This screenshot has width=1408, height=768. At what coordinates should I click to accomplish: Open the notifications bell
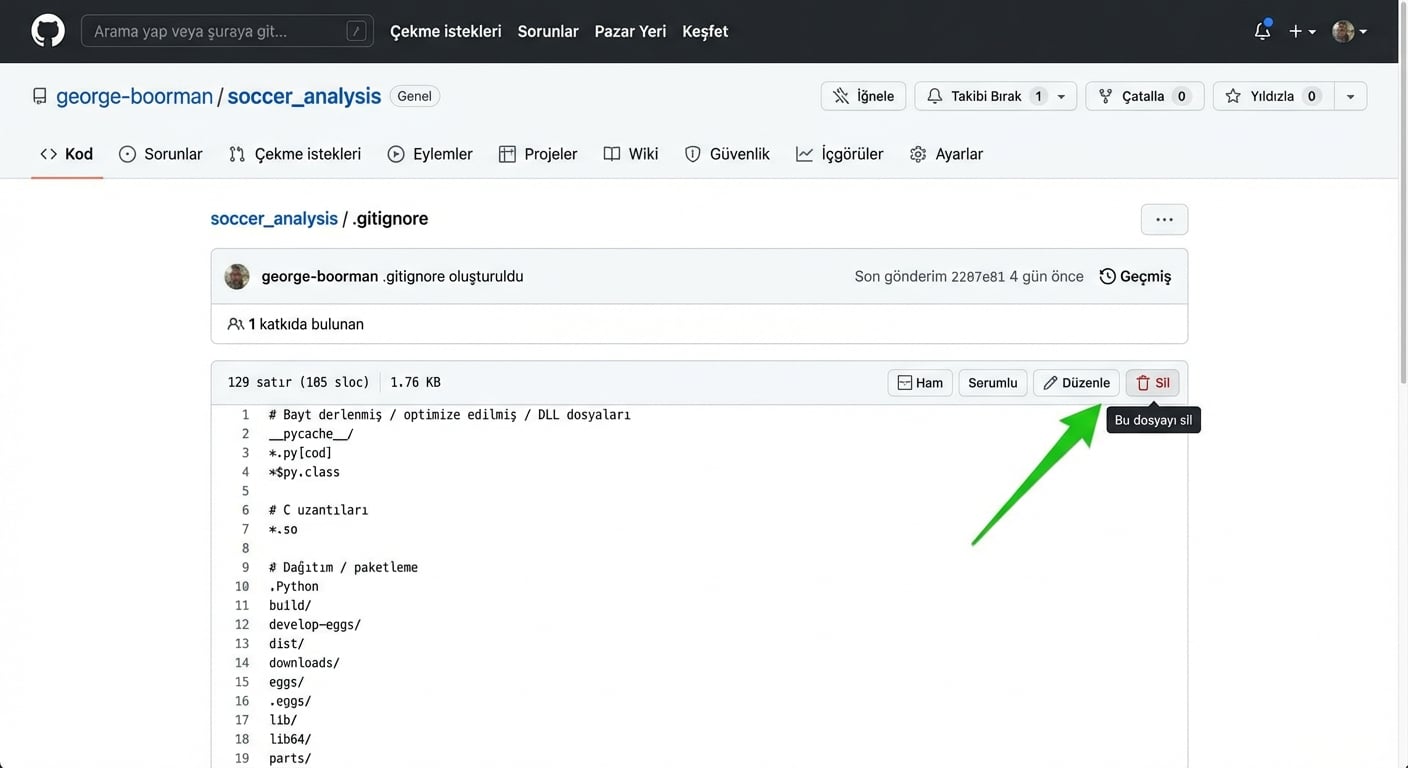[x=1262, y=31]
